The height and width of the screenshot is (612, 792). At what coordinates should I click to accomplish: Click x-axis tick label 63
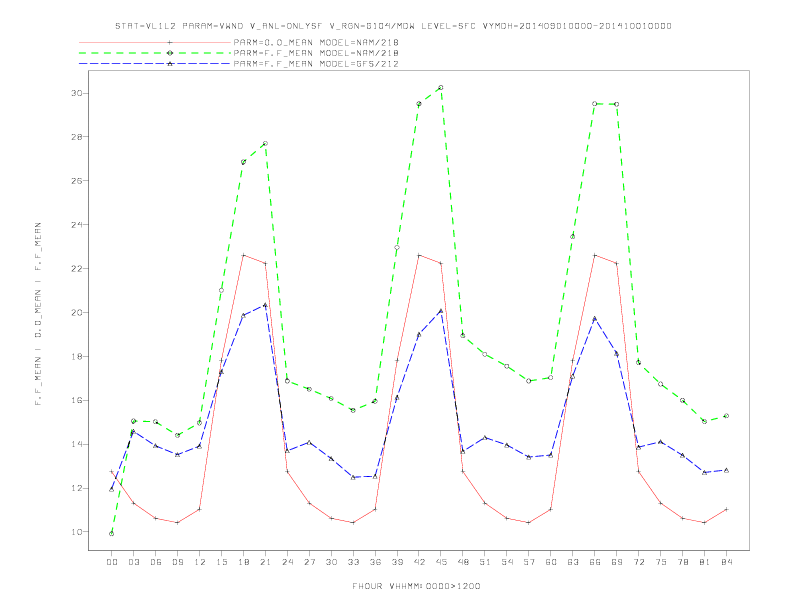point(573,562)
